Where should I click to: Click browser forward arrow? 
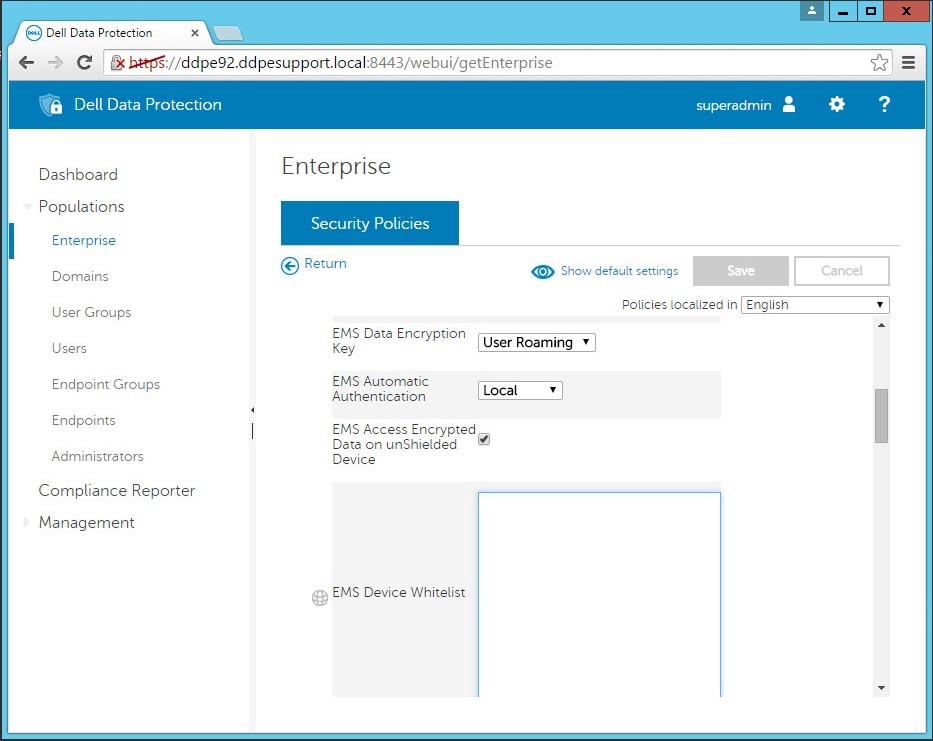point(55,62)
